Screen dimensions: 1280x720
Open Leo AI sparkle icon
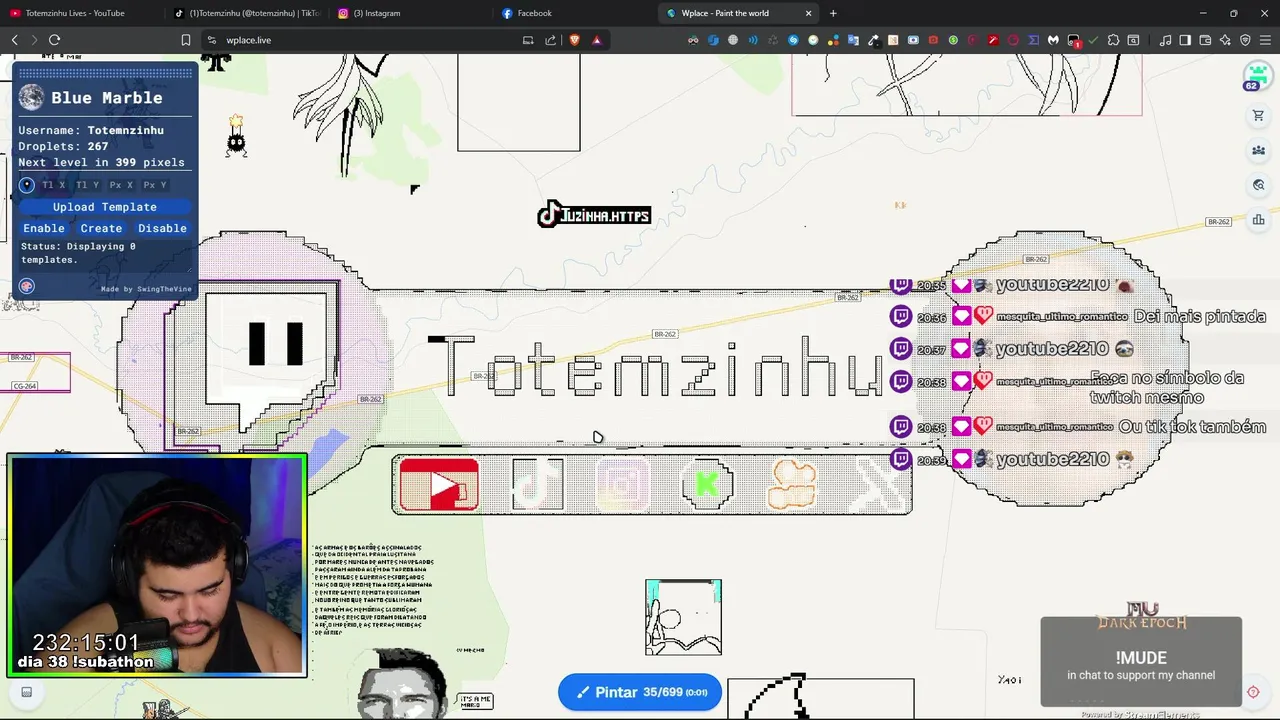pyautogui.click(x=1225, y=40)
